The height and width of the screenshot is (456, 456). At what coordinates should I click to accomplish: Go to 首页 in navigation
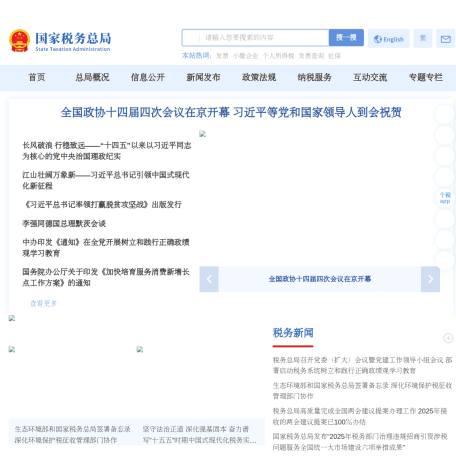click(37, 77)
